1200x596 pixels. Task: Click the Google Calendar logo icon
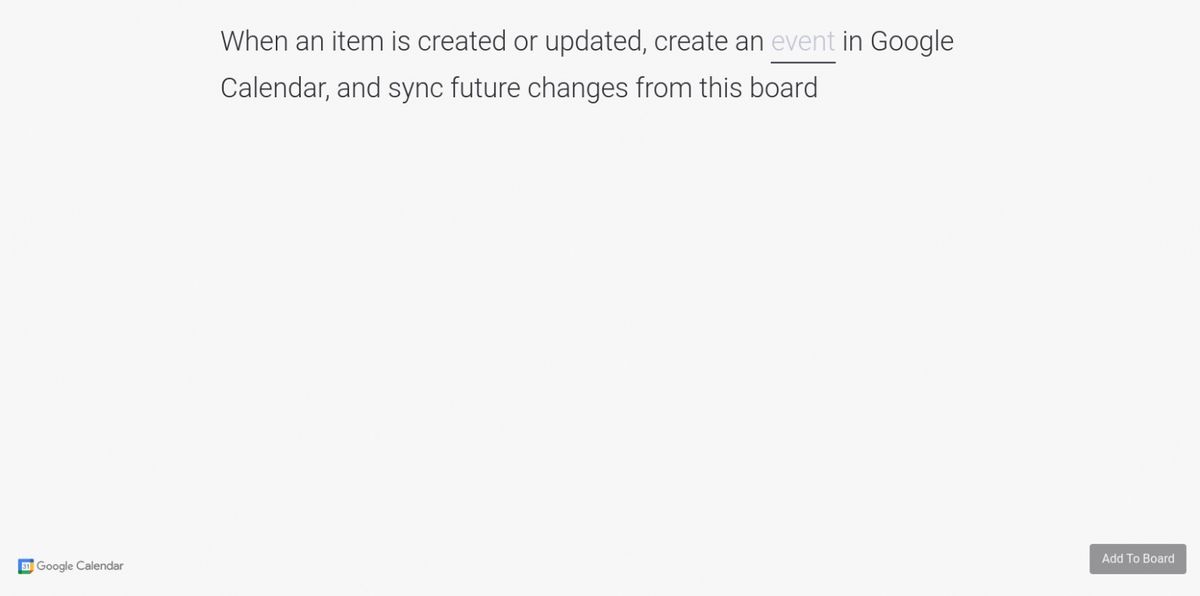tap(26, 566)
